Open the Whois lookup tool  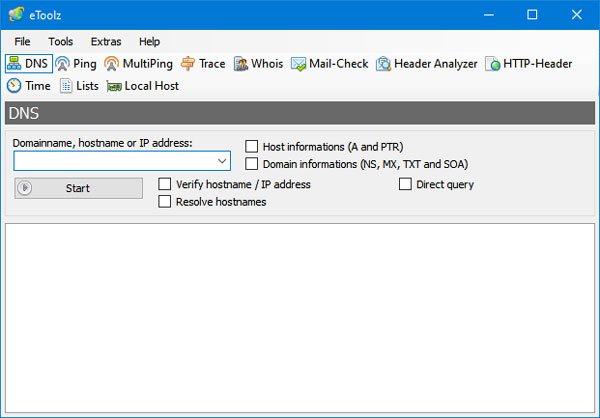[x=258, y=64]
